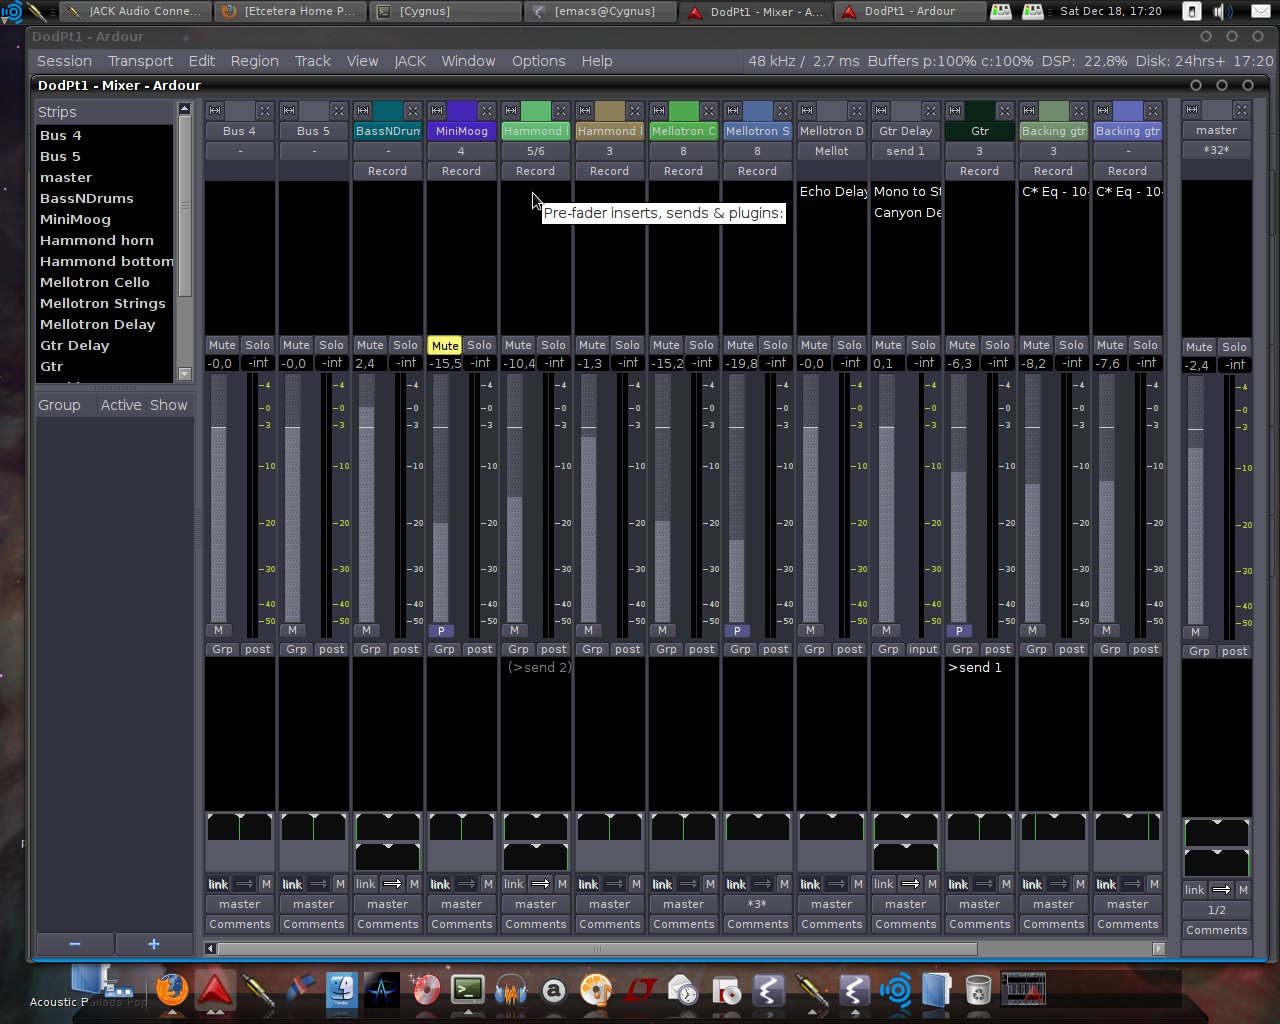Unmute the MiniMoog strip
The width and height of the screenshot is (1280, 1024).
pos(445,345)
